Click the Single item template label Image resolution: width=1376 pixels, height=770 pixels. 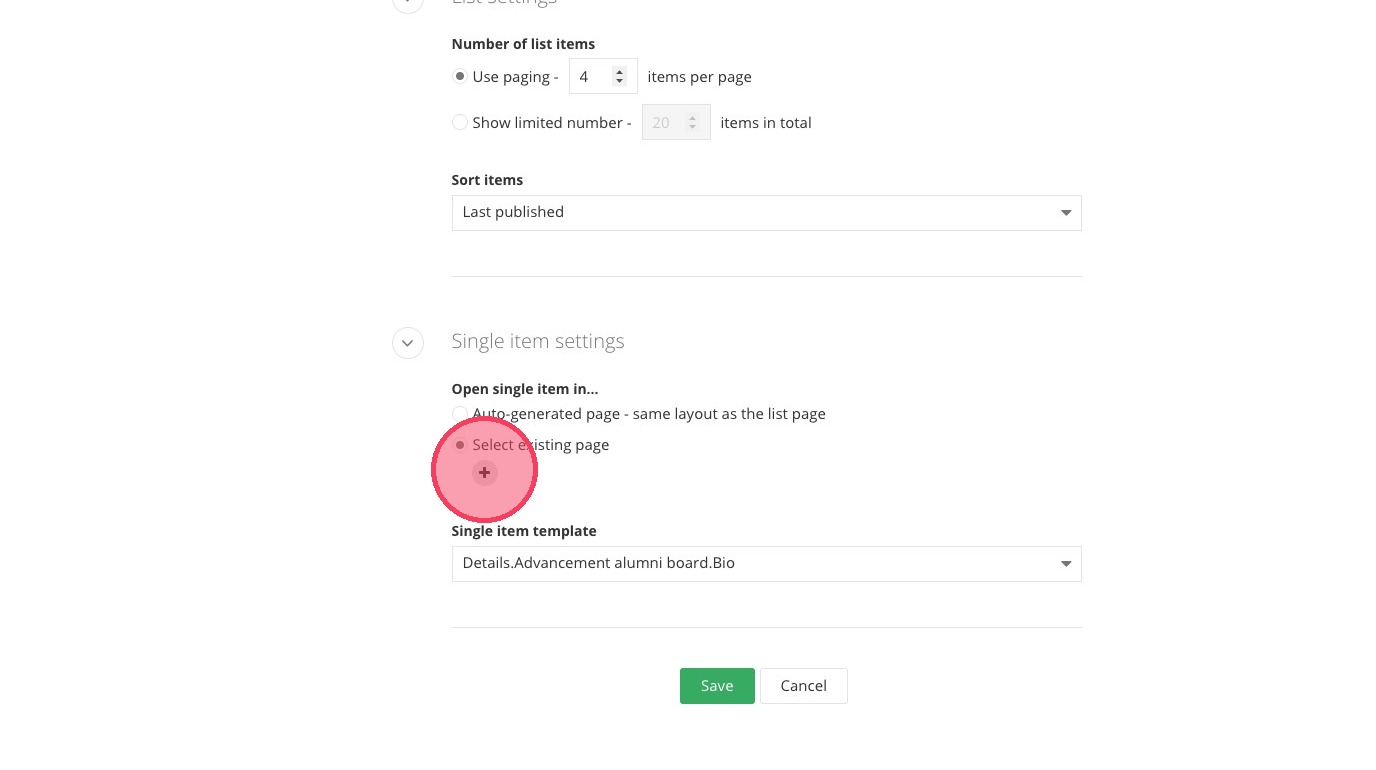click(x=524, y=531)
